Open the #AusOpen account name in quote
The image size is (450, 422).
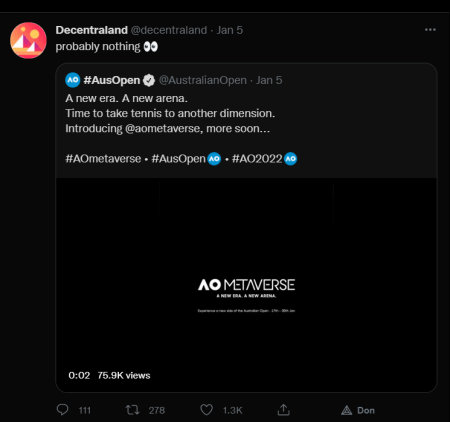112,80
